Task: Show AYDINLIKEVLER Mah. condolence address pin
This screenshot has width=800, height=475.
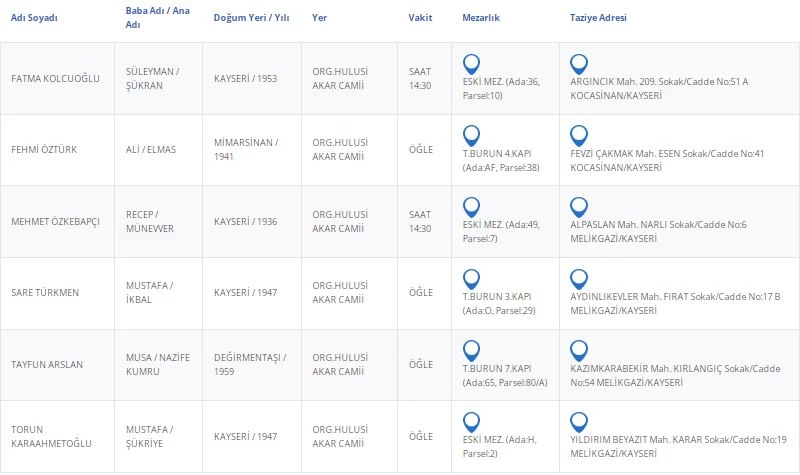Action: coord(578,278)
